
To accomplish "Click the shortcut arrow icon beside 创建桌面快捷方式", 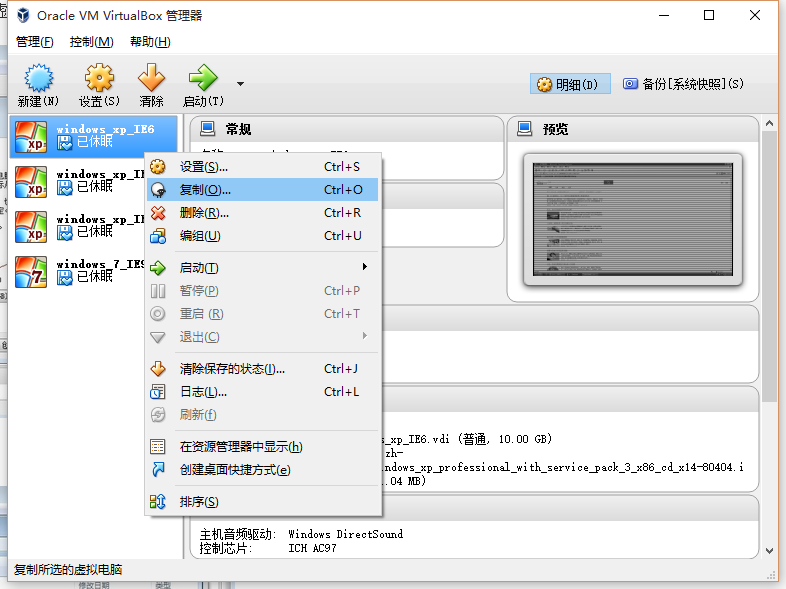I will click(x=158, y=470).
